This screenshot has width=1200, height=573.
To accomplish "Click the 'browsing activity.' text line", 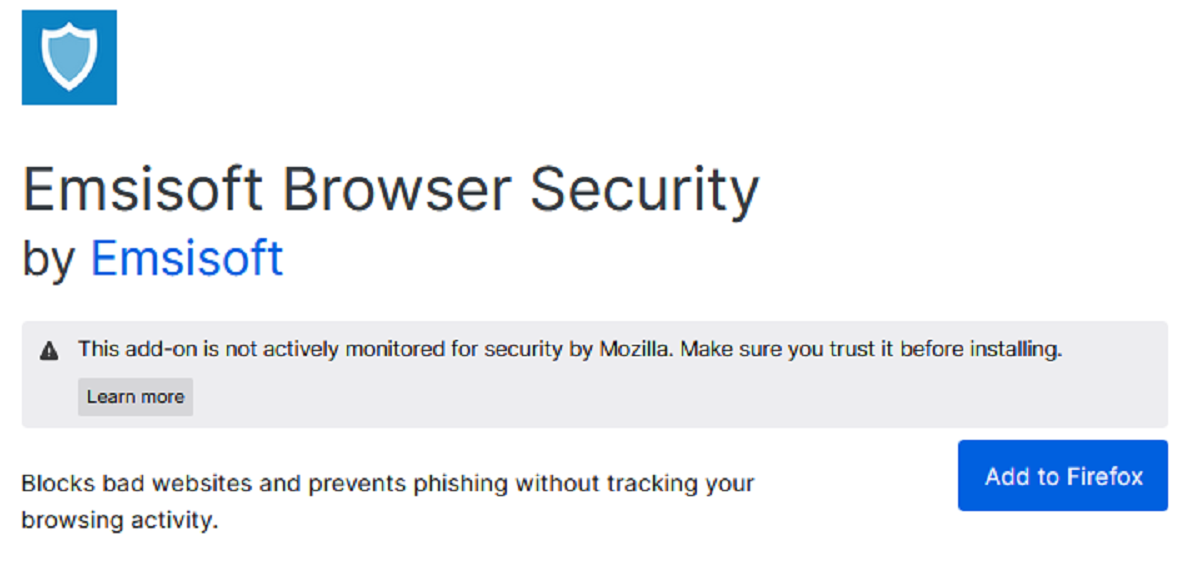I will [119, 520].
